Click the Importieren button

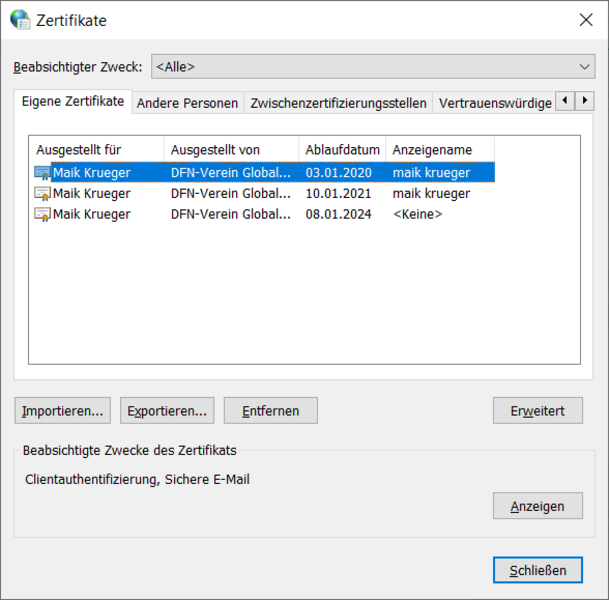[63, 410]
